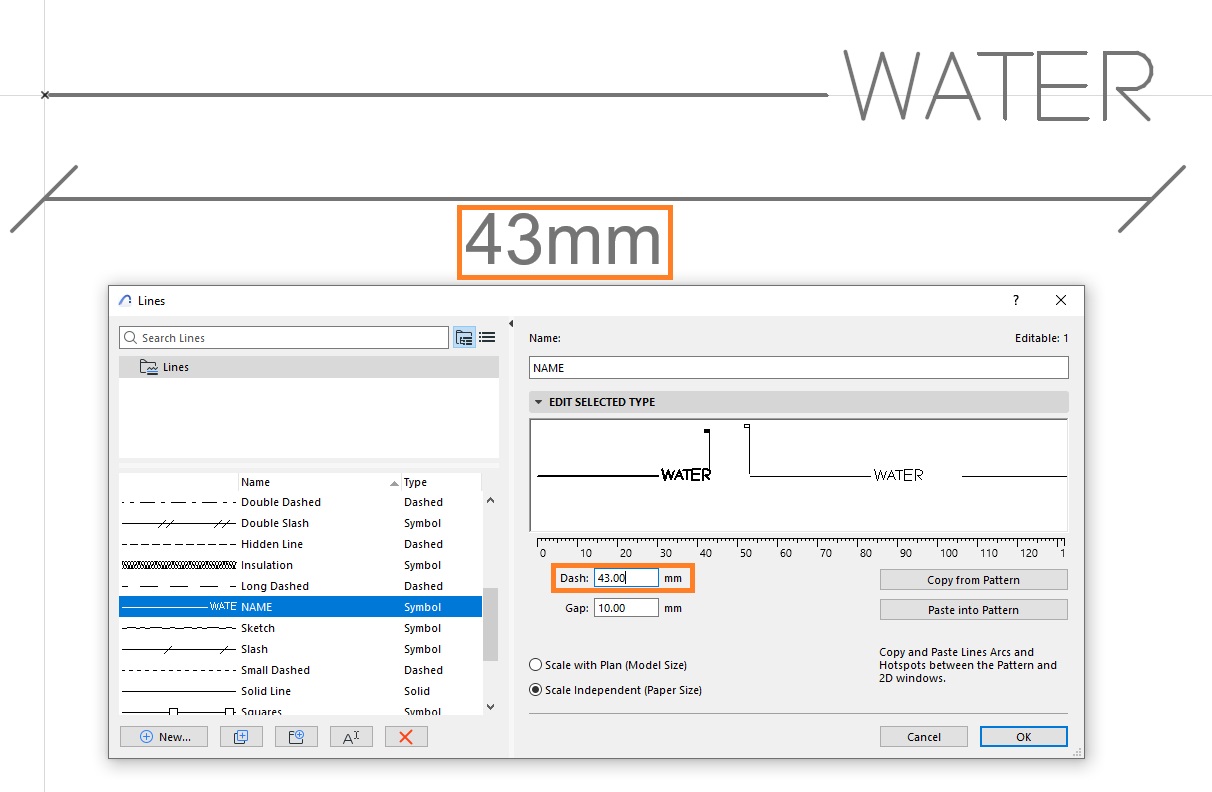
Task: Collapse left panel with small arrow
Action: (511, 324)
